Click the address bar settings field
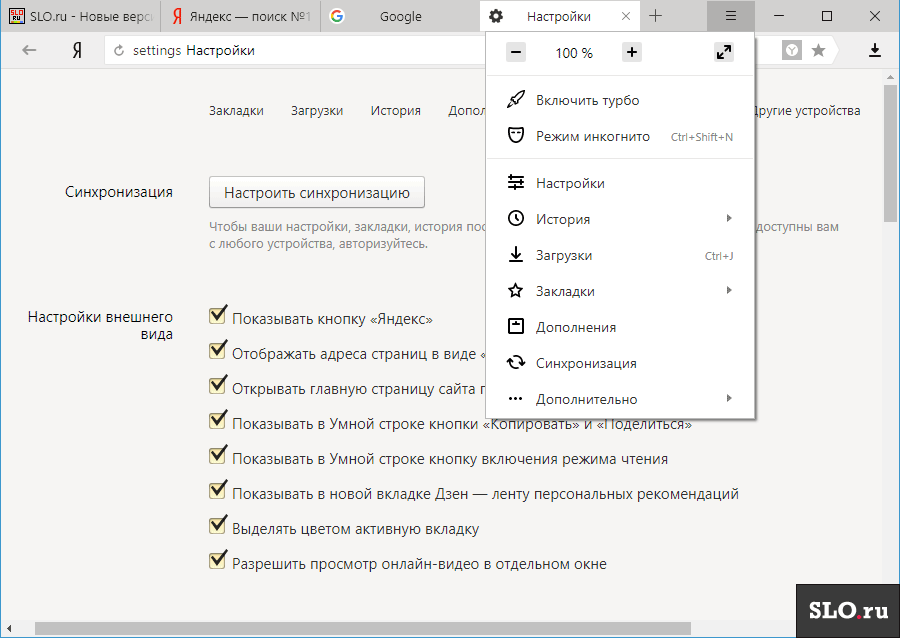The height and width of the screenshot is (638, 900). tap(296, 50)
